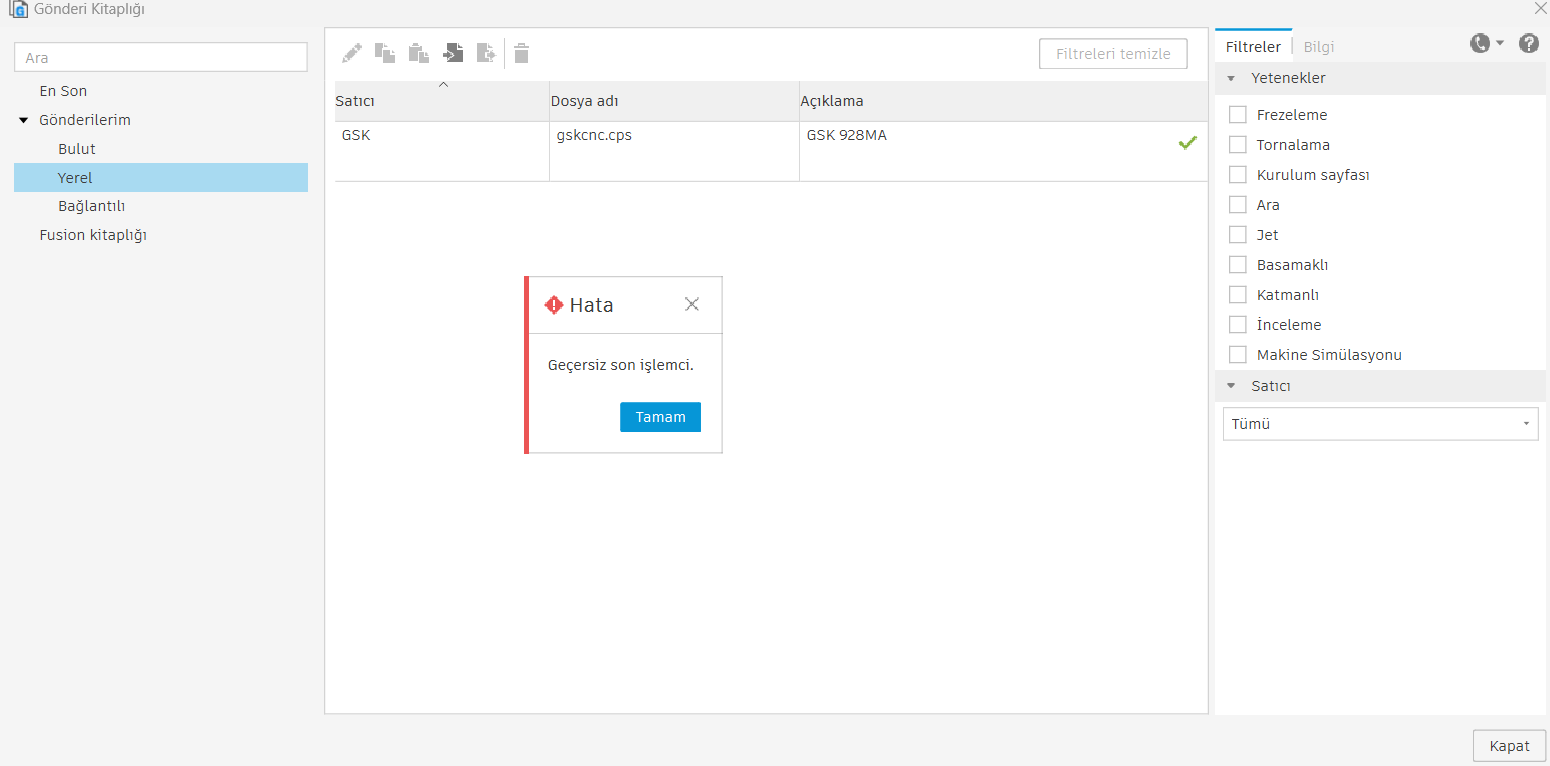The height and width of the screenshot is (766, 1550).
Task: Select the gskcnc.cps file name cell
Action: click(674, 151)
